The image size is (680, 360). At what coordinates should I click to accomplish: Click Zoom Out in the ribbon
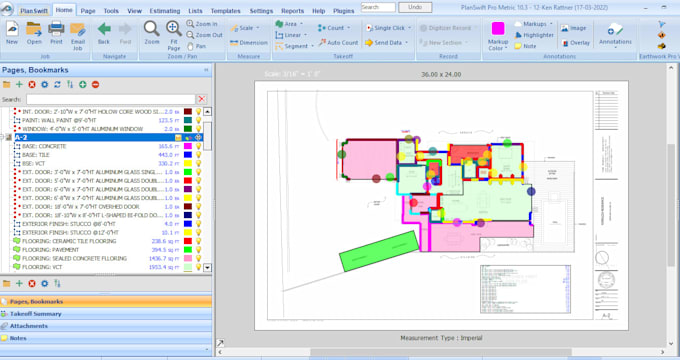pyautogui.click(x=204, y=35)
